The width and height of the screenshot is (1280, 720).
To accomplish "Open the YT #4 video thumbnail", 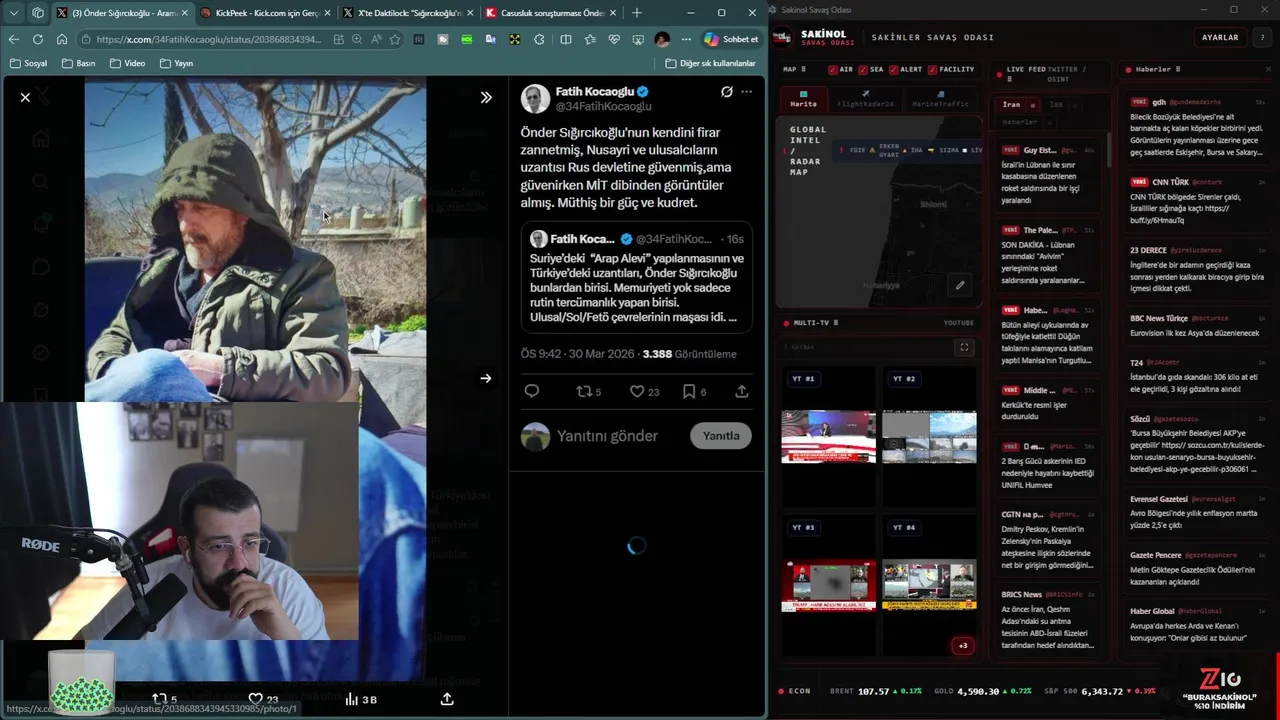I will (929, 585).
